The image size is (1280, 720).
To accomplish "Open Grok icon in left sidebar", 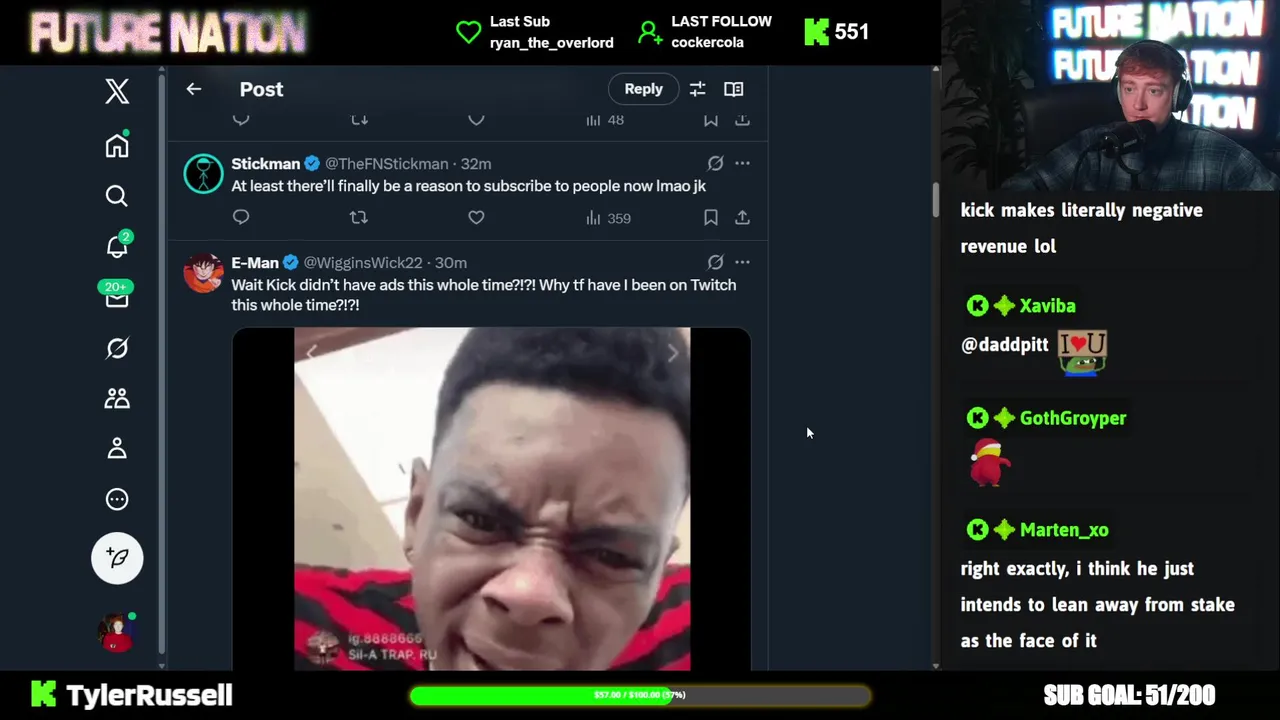I will coord(117,348).
